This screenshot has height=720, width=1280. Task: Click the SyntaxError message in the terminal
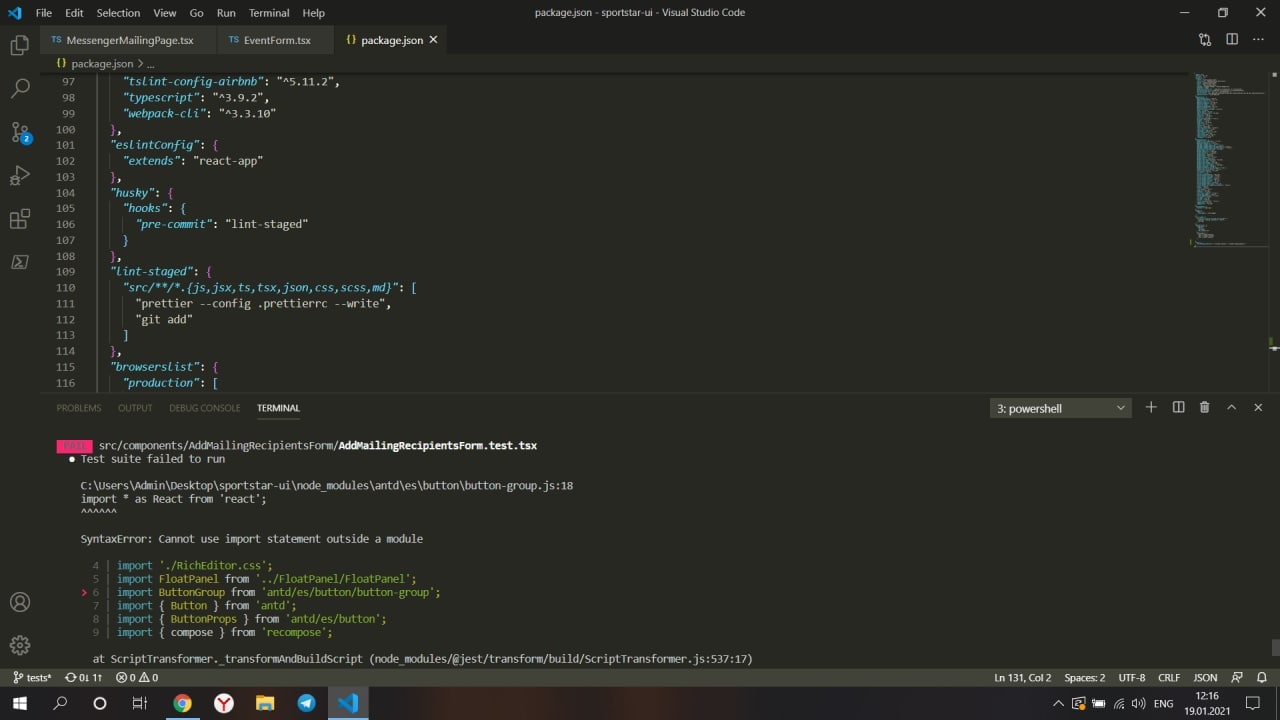252,539
